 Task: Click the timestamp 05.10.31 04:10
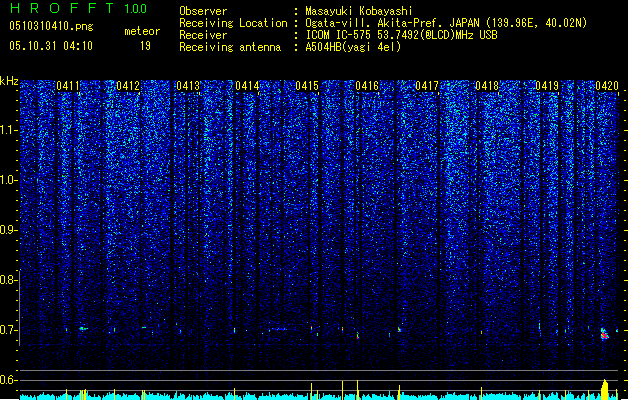click(x=51, y=46)
